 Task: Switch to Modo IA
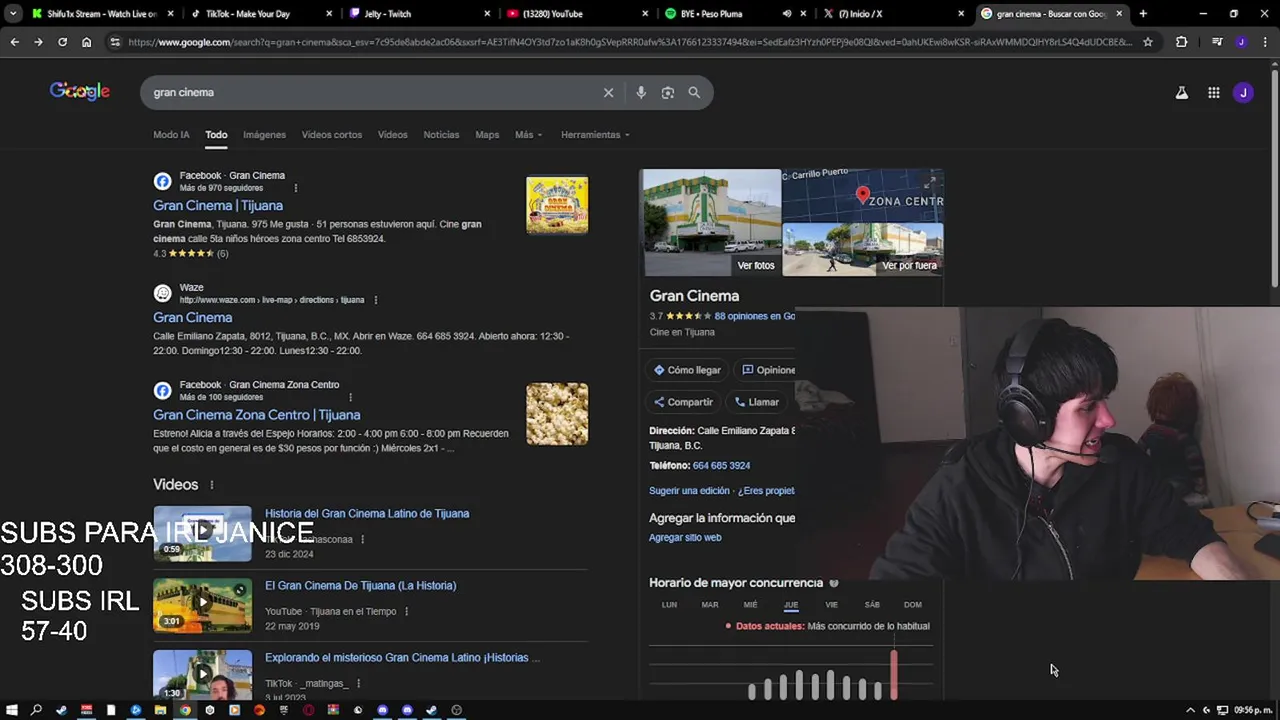tap(171, 135)
